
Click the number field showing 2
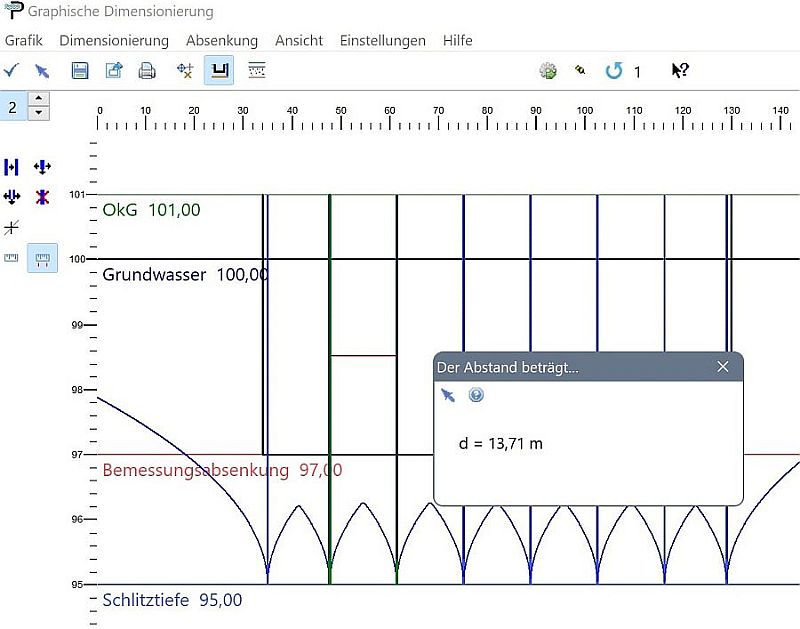point(12,105)
